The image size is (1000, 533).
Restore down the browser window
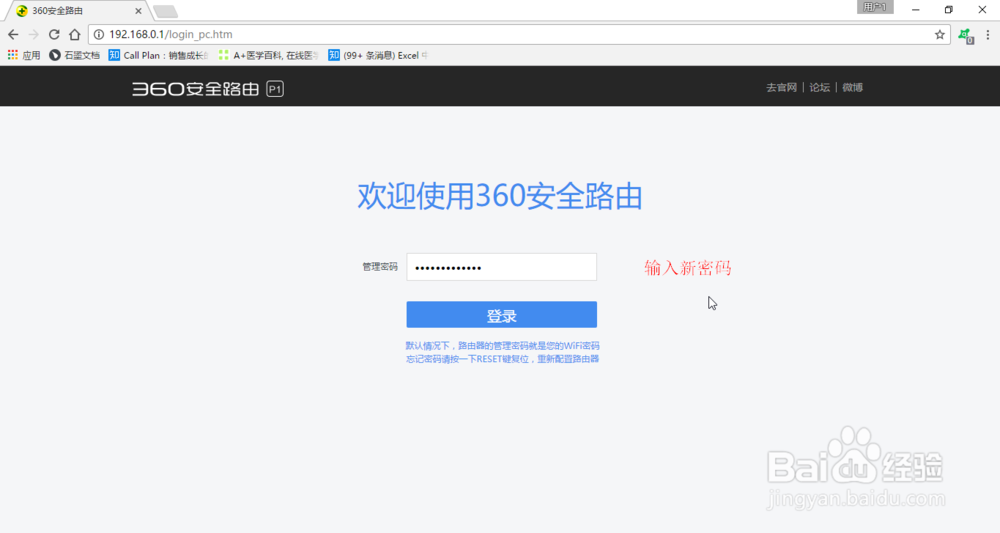[948, 10]
